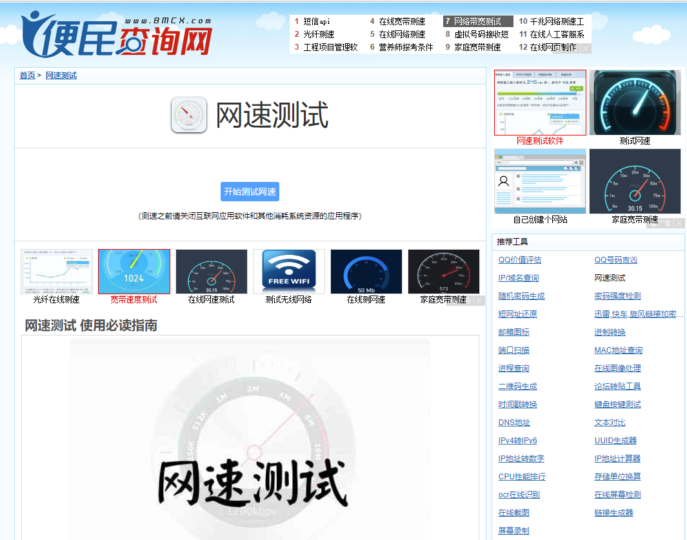Viewport: 687px width, 540px height.
Task: Click the 便民查询网 site logo
Action: 118,36
